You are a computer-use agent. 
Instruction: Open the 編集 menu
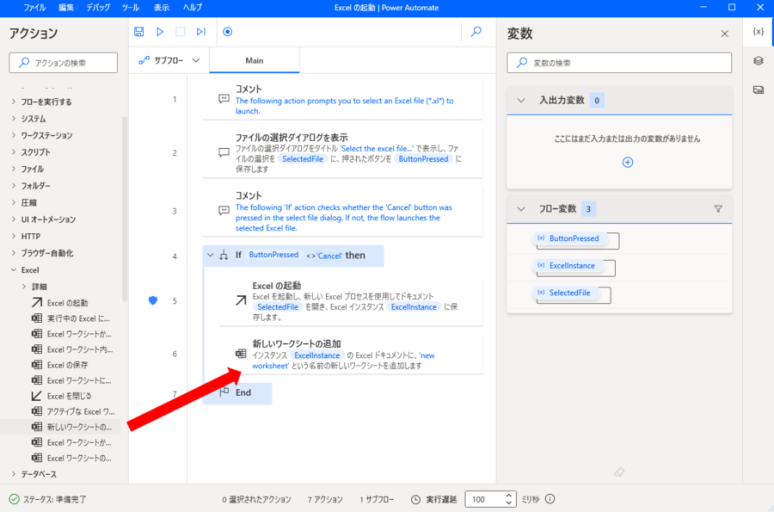(66, 7)
